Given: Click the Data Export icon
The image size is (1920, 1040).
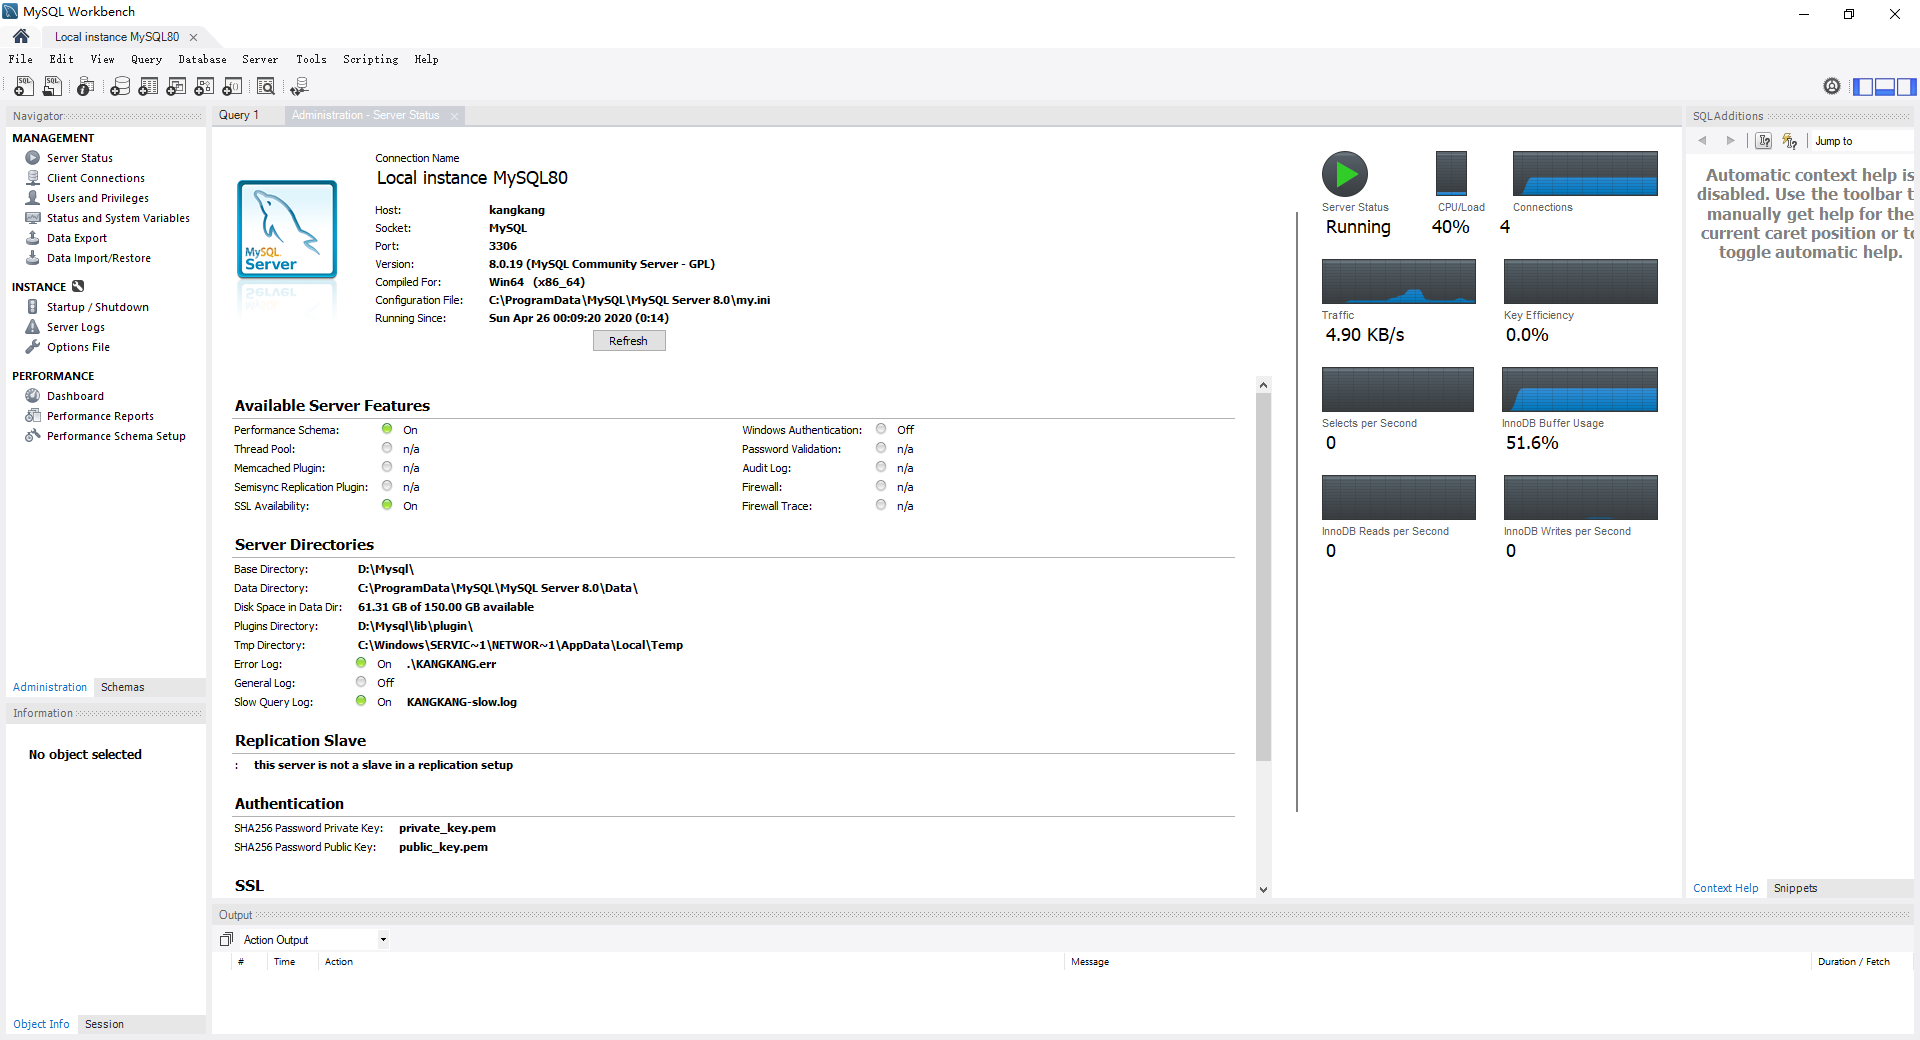Looking at the screenshot, I should coord(33,238).
